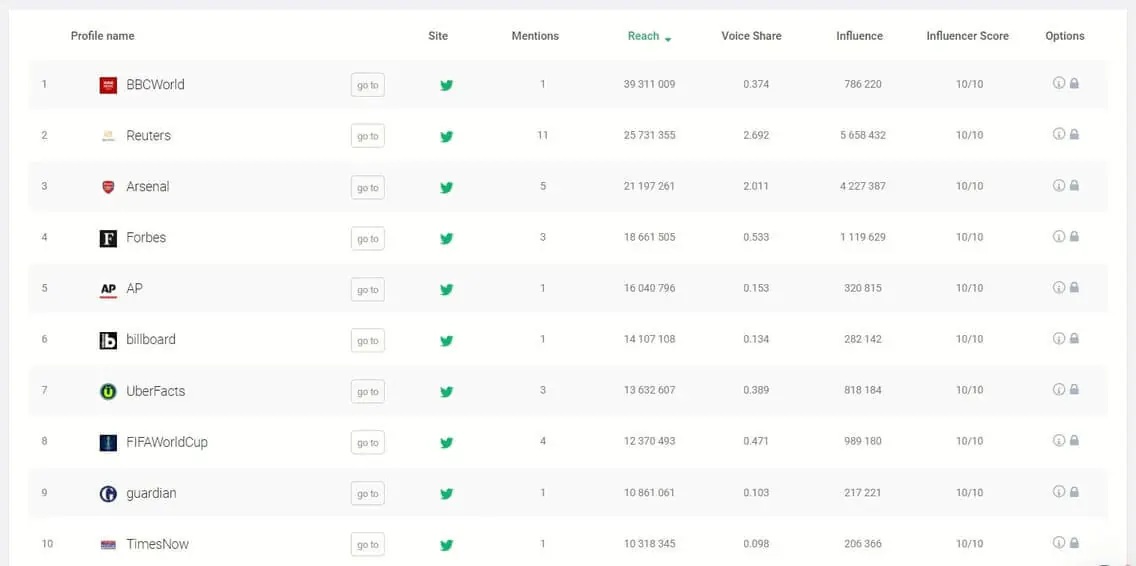
Task: Click the 'go to' button for UberFacts
Action: (x=367, y=391)
